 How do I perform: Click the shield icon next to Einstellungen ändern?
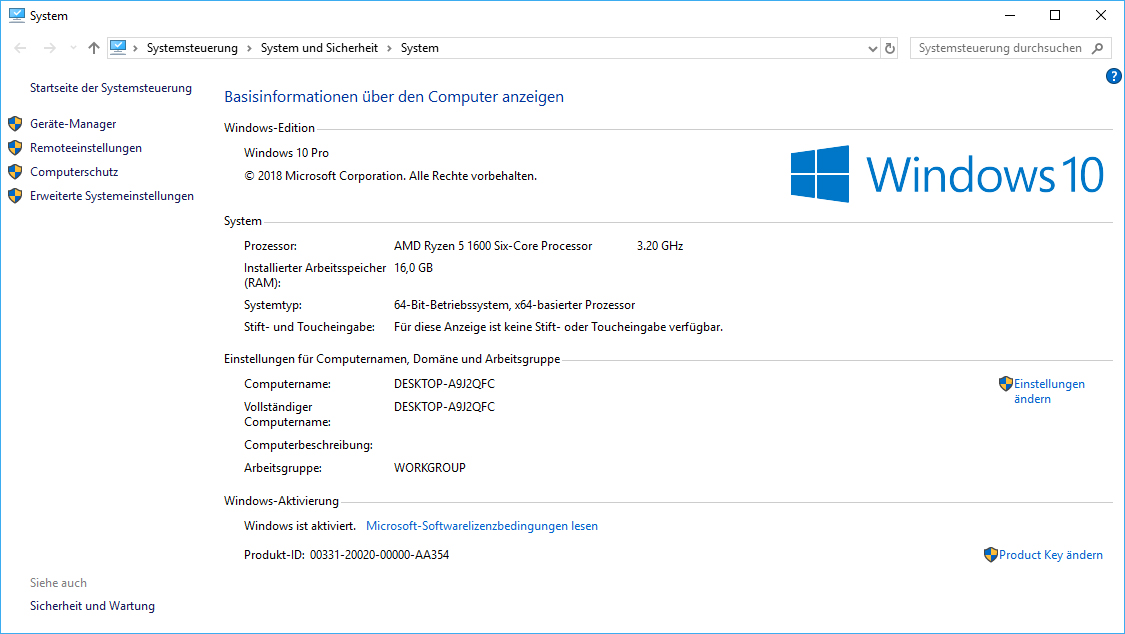tap(1005, 383)
